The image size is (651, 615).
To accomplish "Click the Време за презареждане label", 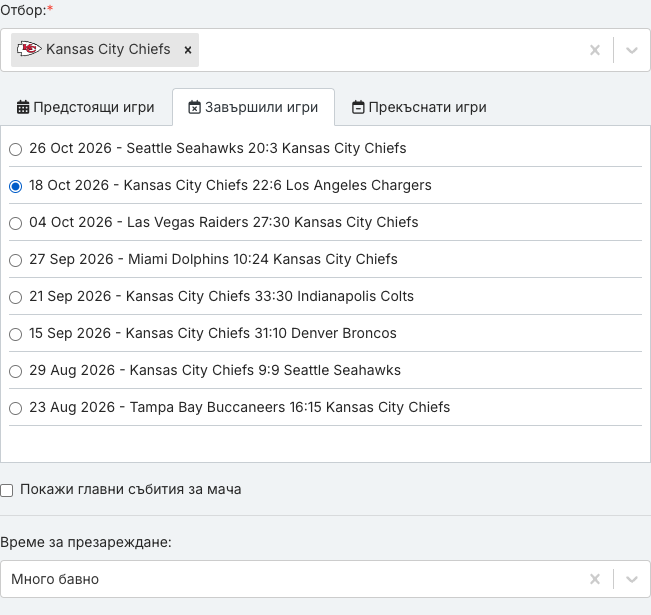I will (x=86, y=542).
